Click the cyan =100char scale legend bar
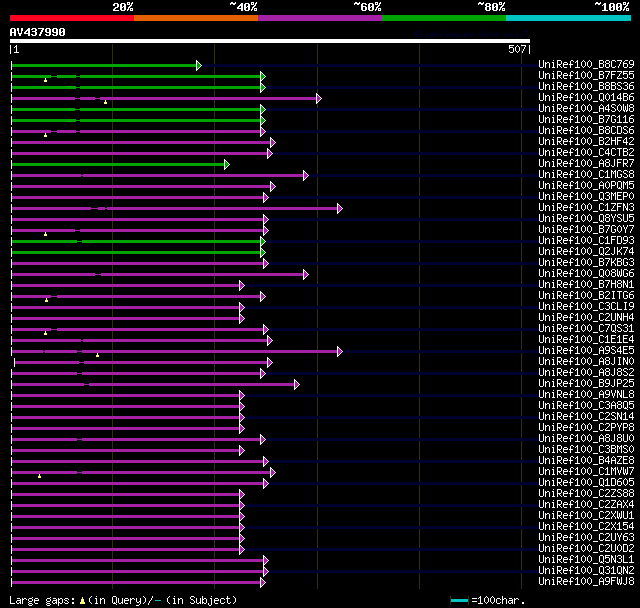The width and height of the screenshot is (640, 608). tap(459, 600)
